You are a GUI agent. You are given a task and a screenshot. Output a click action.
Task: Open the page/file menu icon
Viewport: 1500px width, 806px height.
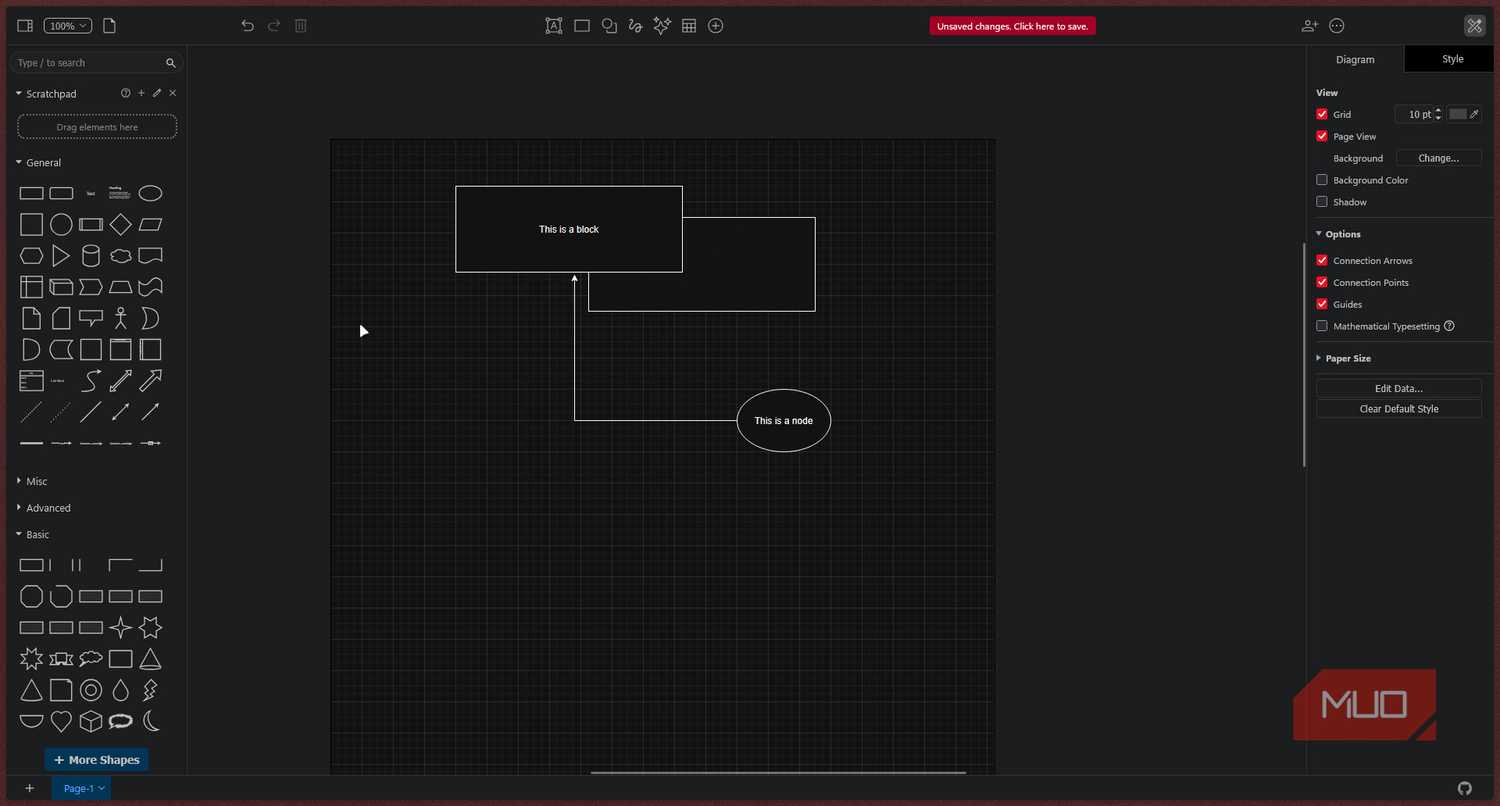[110, 26]
